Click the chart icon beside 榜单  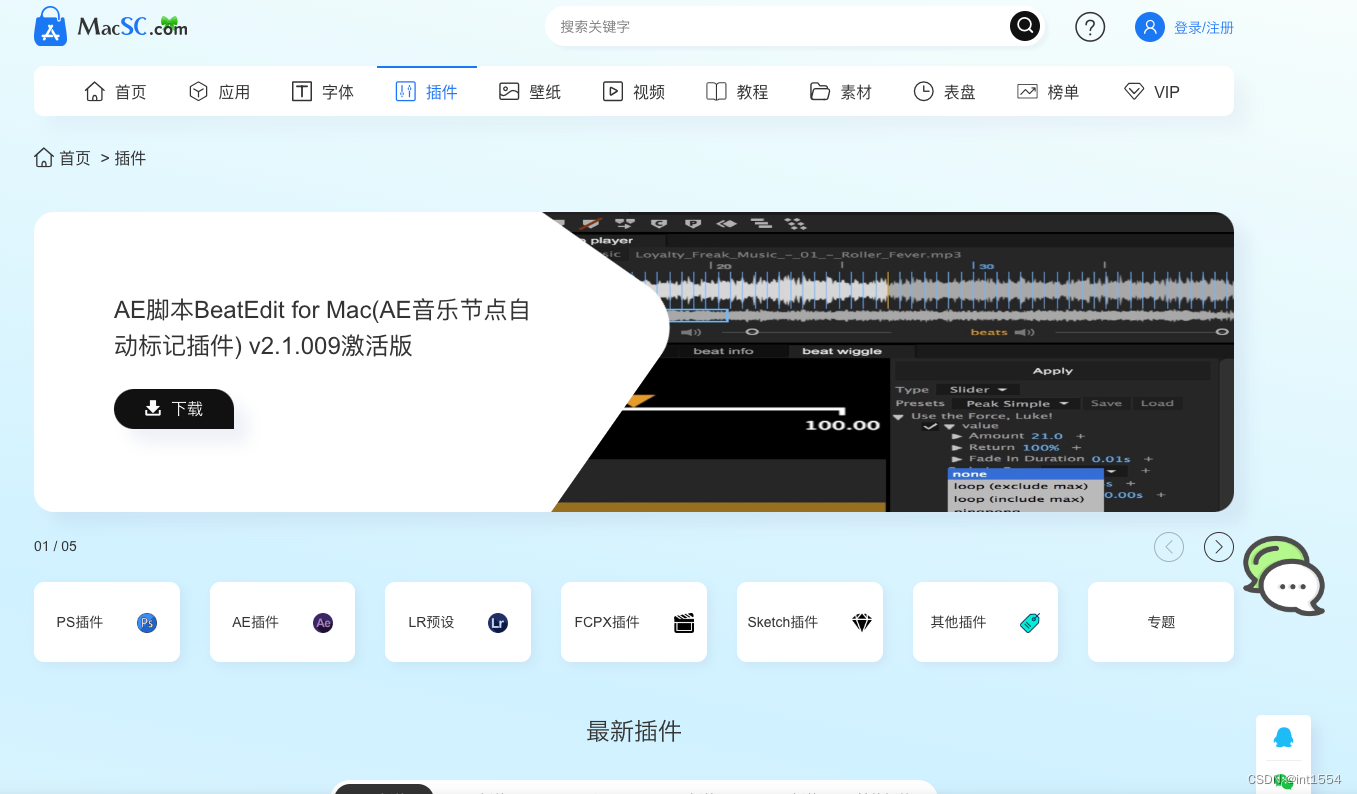[1025, 91]
